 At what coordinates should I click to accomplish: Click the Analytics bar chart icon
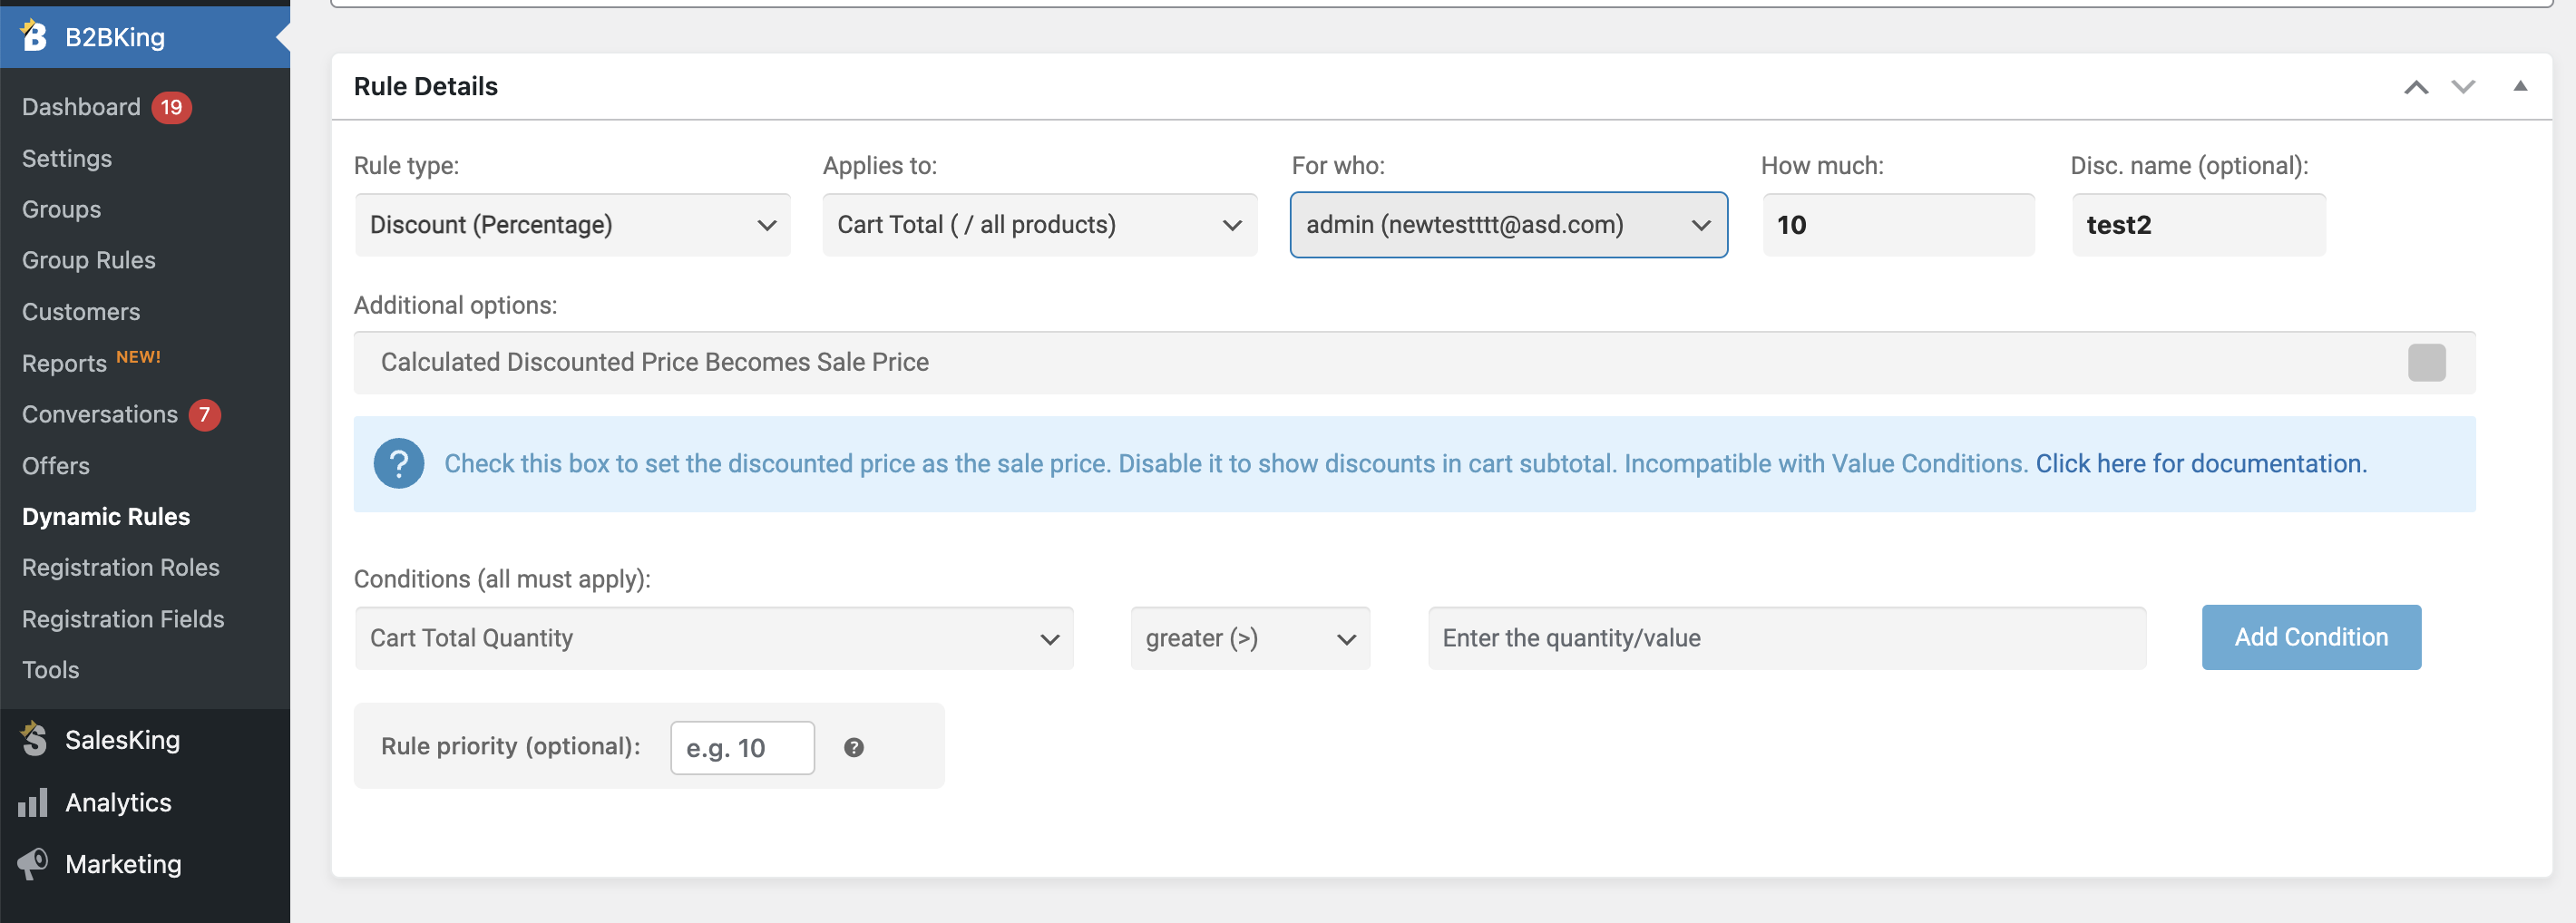(x=33, y=802)
